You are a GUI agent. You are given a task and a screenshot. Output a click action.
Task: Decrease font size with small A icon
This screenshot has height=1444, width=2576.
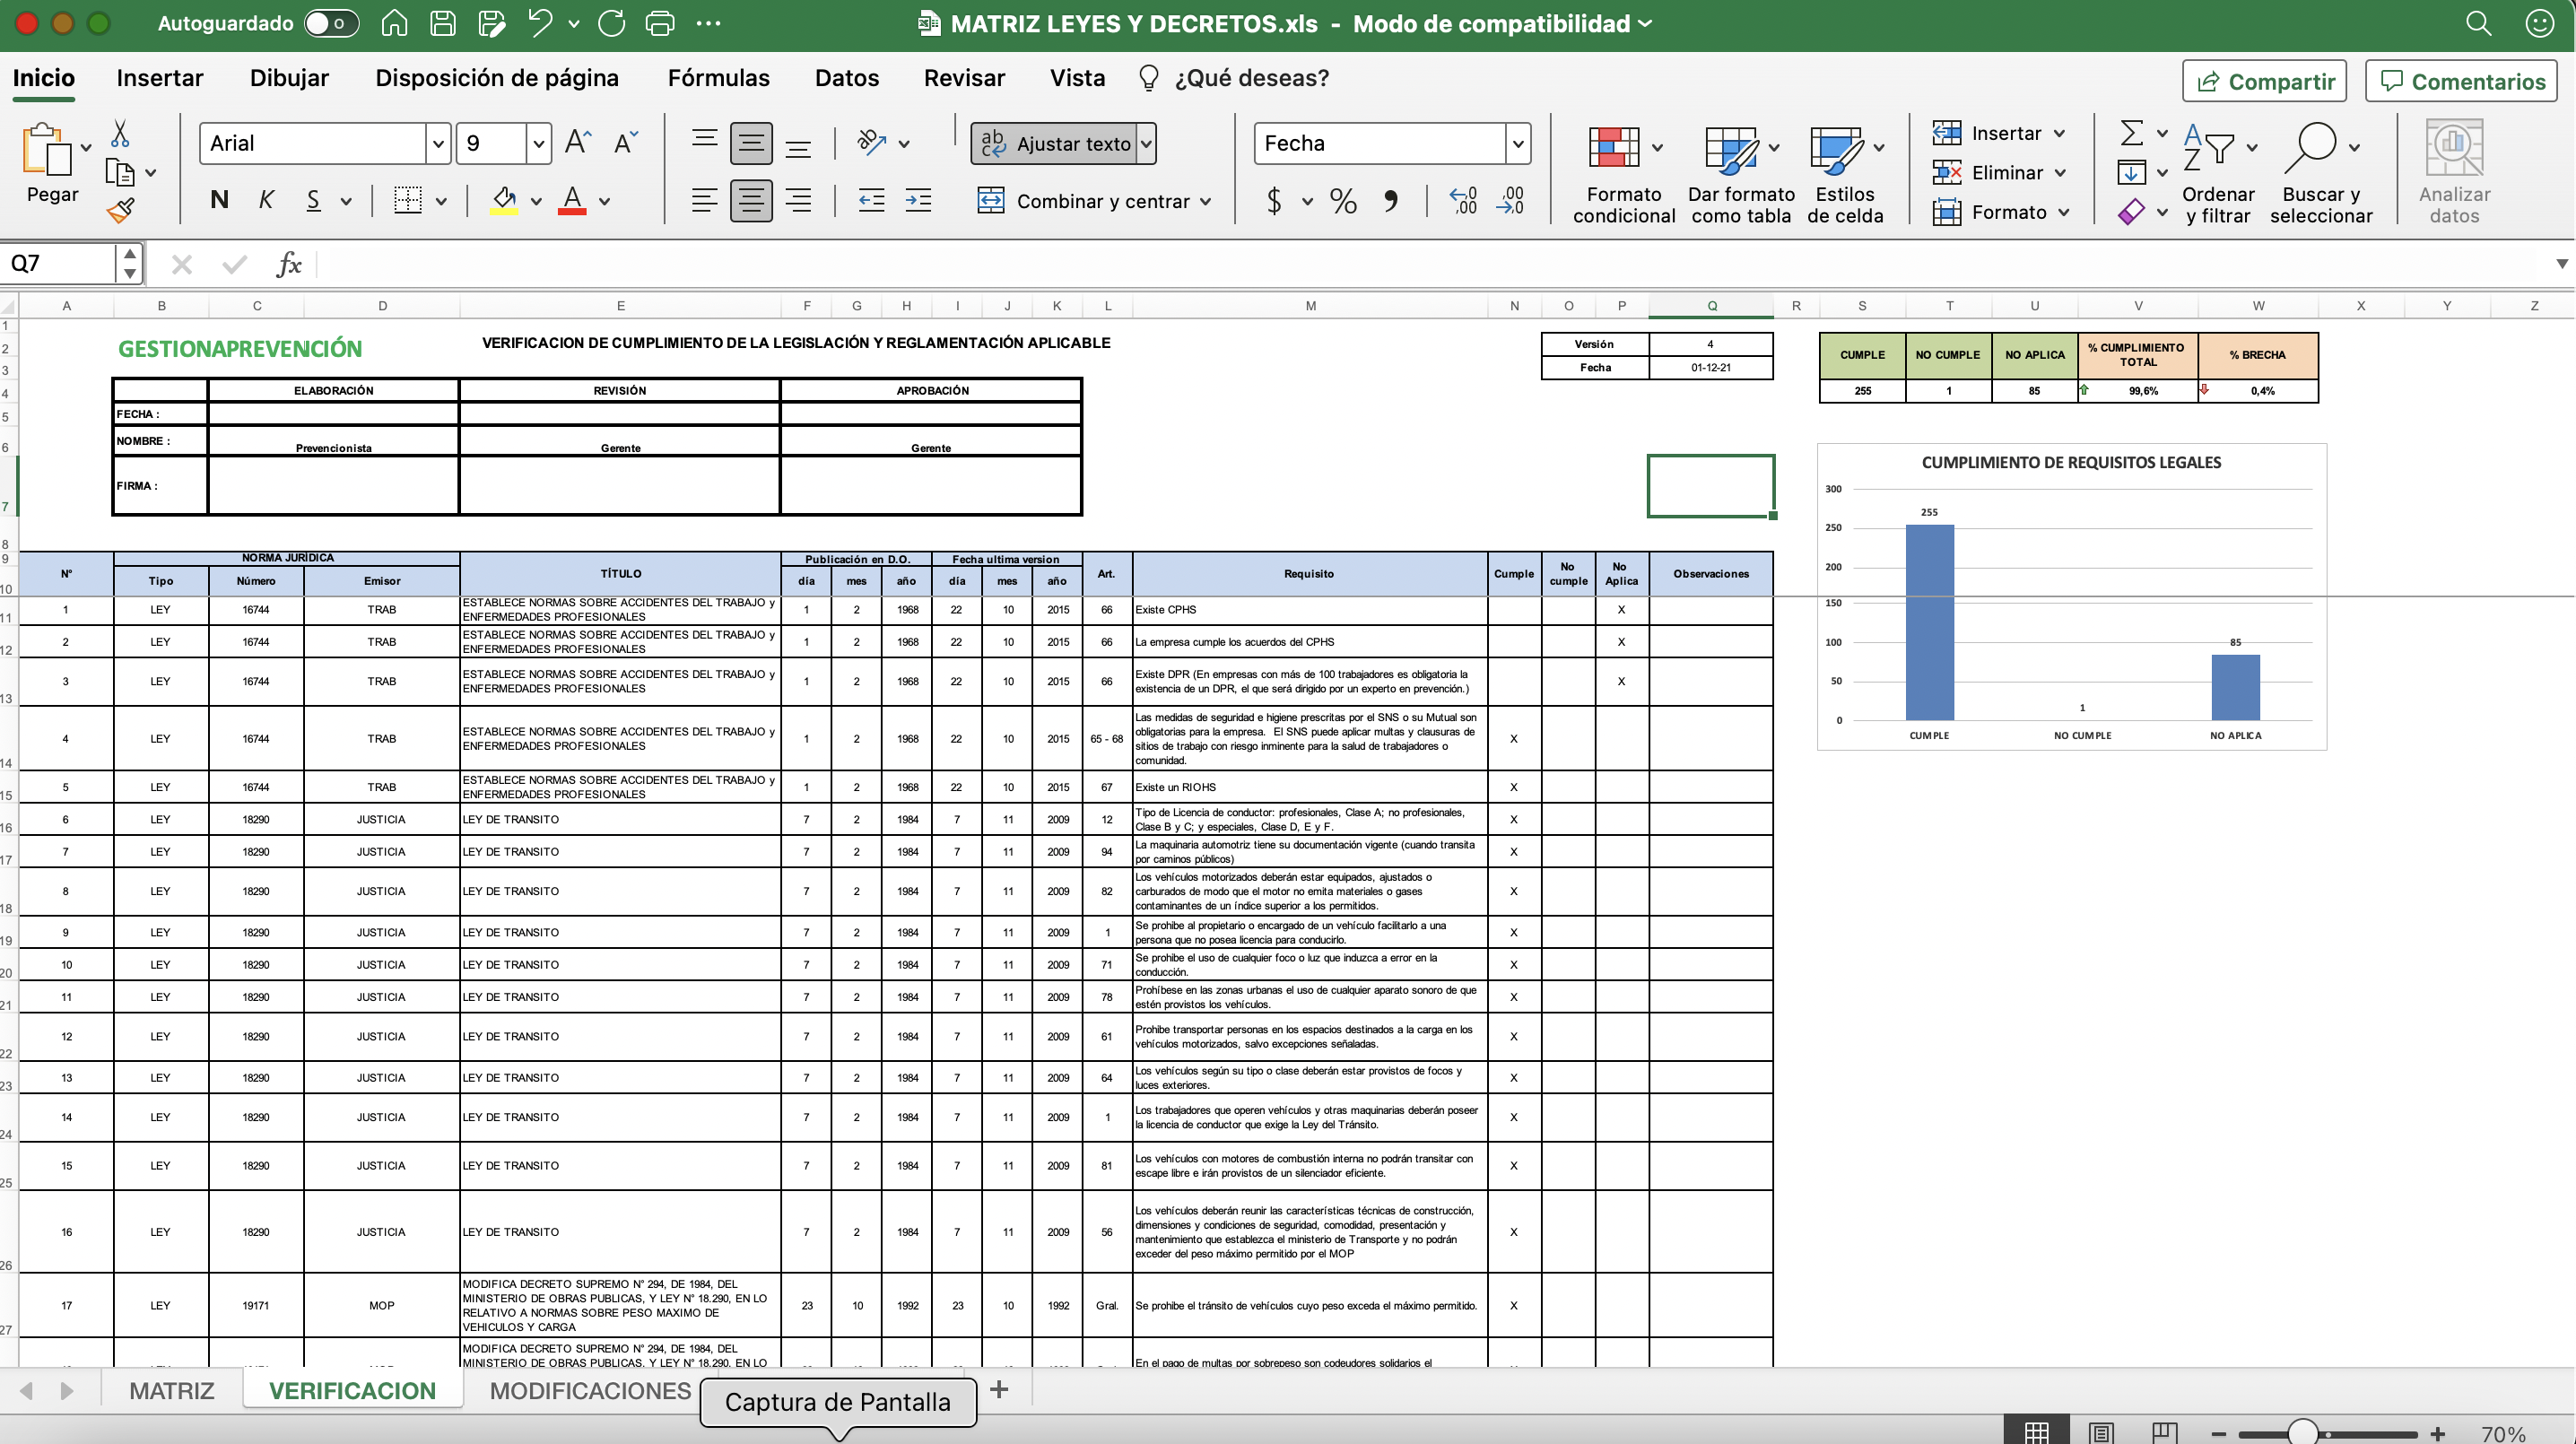[x=626, y=143]
